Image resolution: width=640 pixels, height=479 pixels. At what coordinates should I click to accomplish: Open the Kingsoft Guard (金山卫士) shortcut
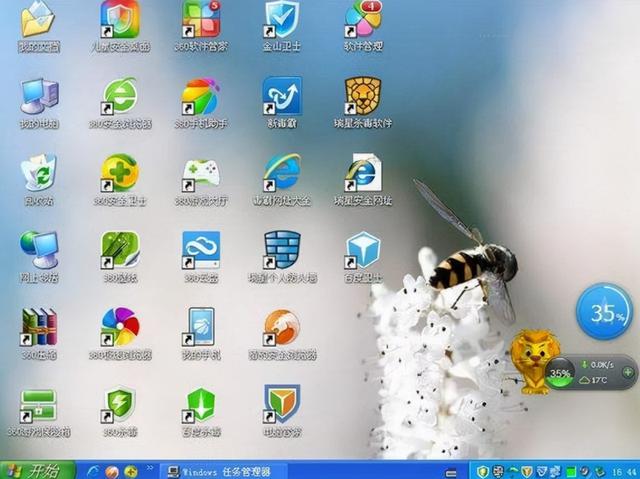[282, 20]
